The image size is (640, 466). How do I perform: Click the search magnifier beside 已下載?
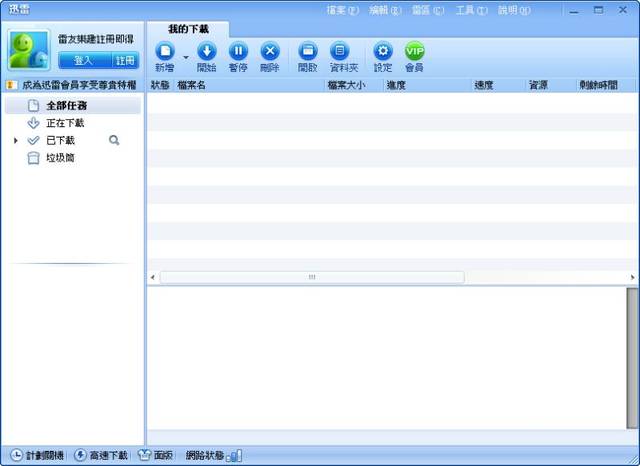pyautogui.click(x=114, y=141)
